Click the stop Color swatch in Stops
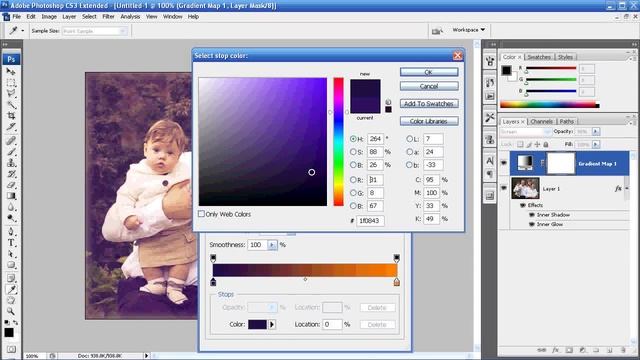The height and width of the screenshot is (360, 640). pos(257,324)
